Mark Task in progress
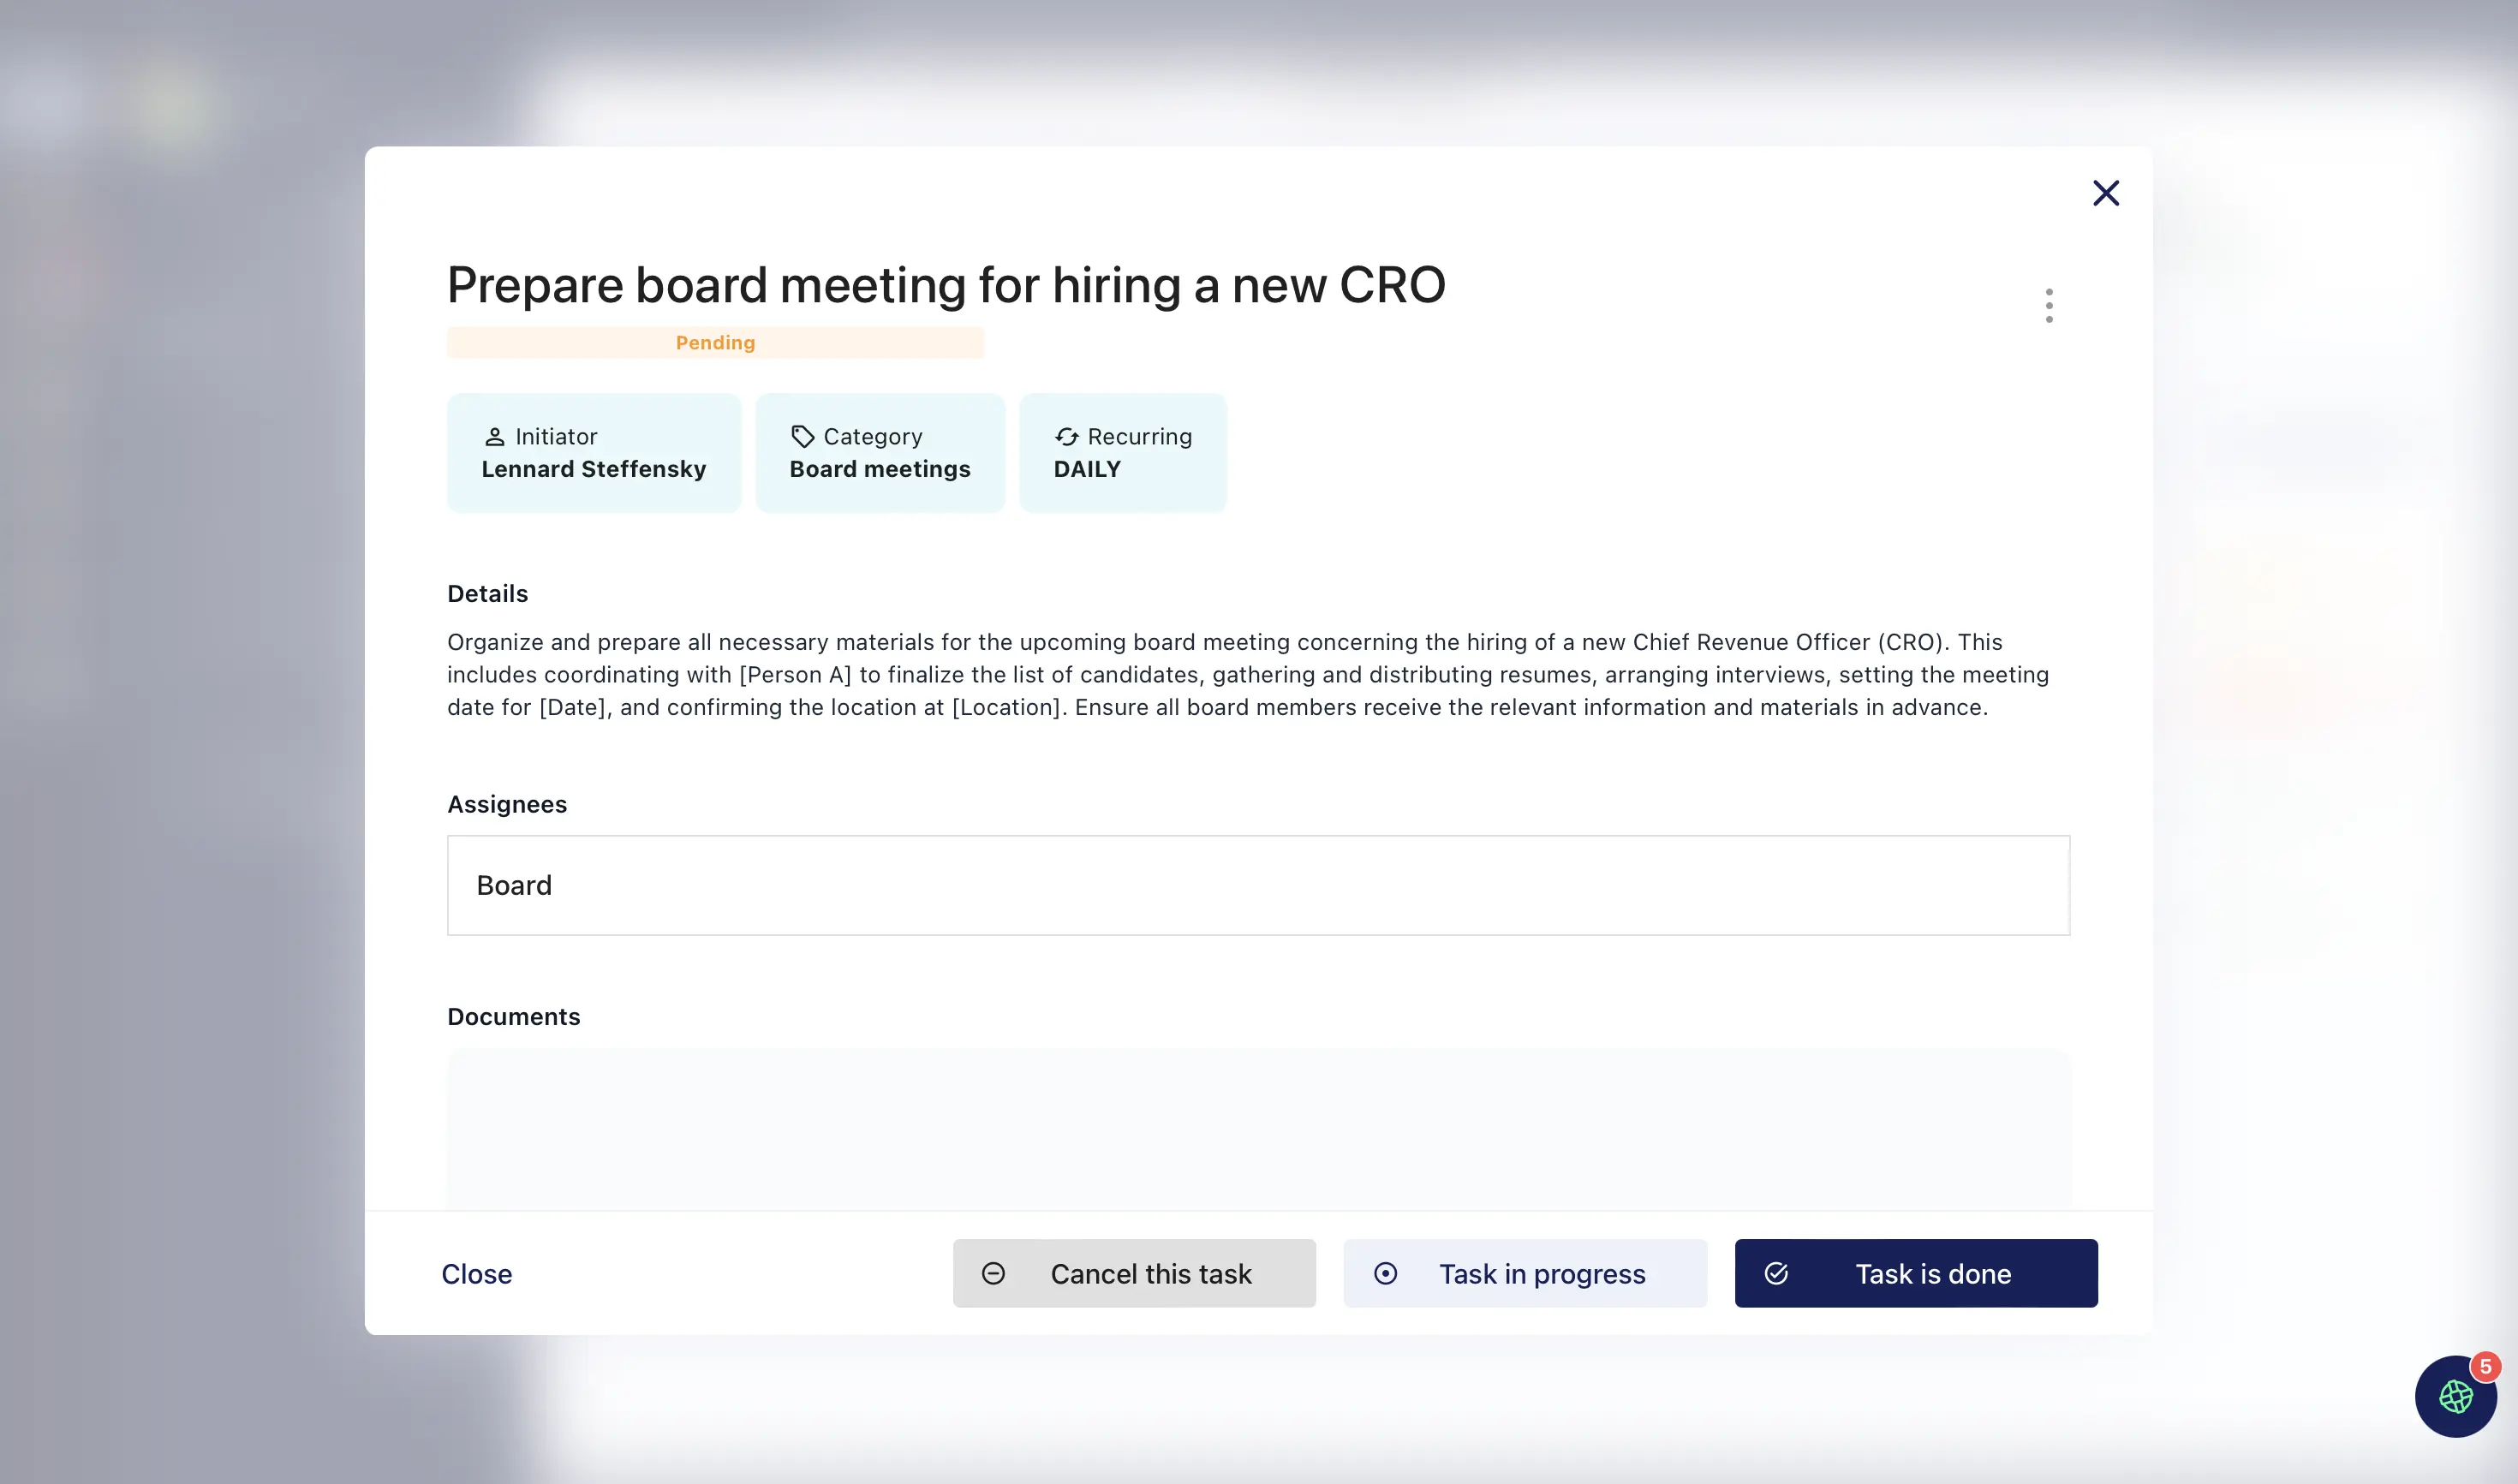The height and width of the screenshot is (1484, 2518). point(1525,1273)
